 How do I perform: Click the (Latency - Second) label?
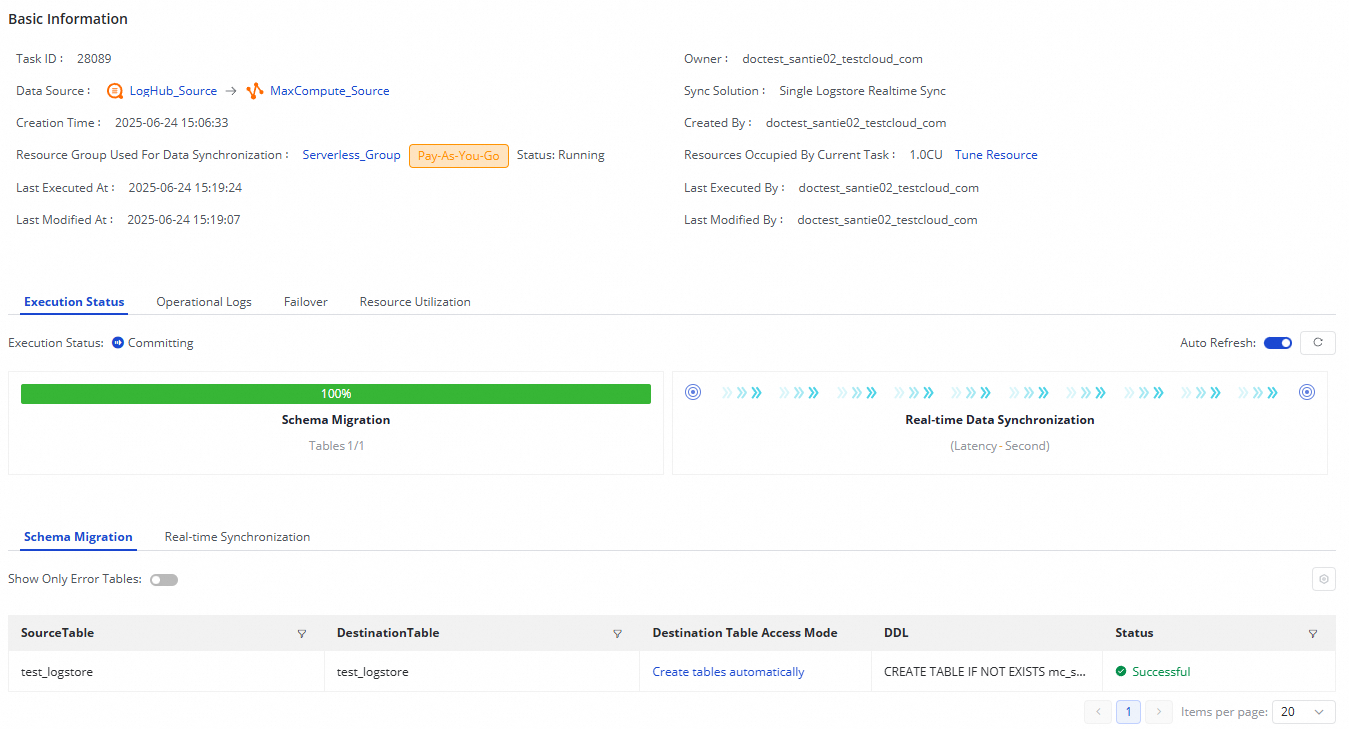1000,445
